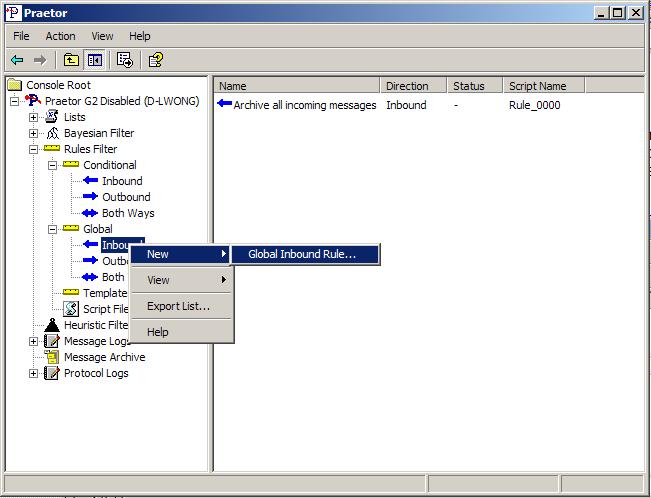Select the Lists tree label

[x=74, y=117]
